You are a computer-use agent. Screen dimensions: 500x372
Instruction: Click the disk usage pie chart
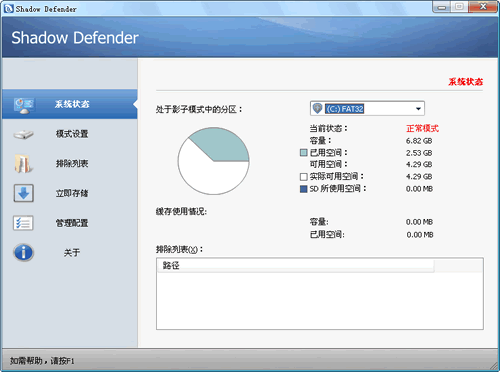[x=213, y=161]
